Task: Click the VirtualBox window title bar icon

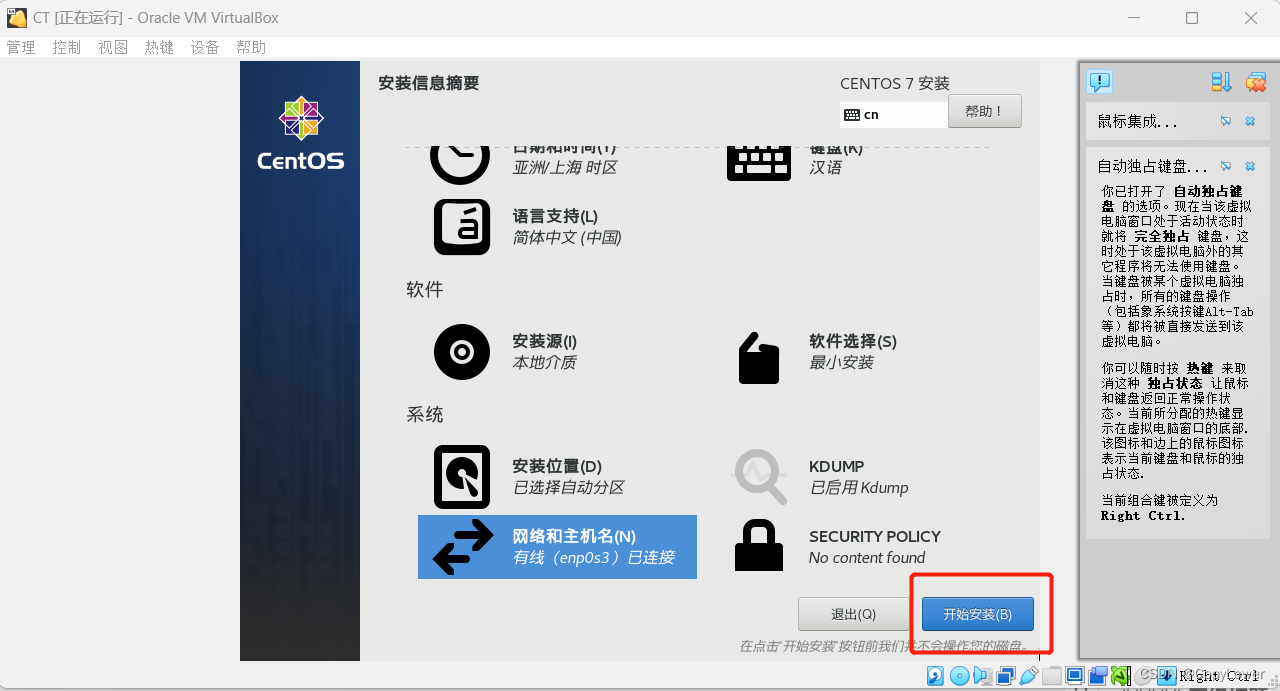Action: tap(17, 18)
